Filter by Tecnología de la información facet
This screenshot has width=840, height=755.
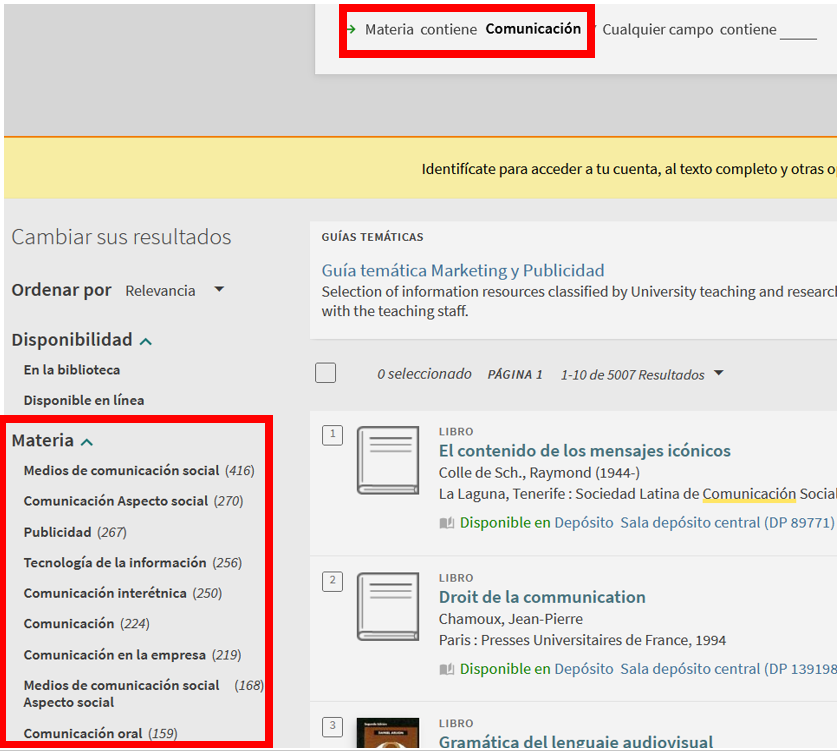(x=115, y=563)
